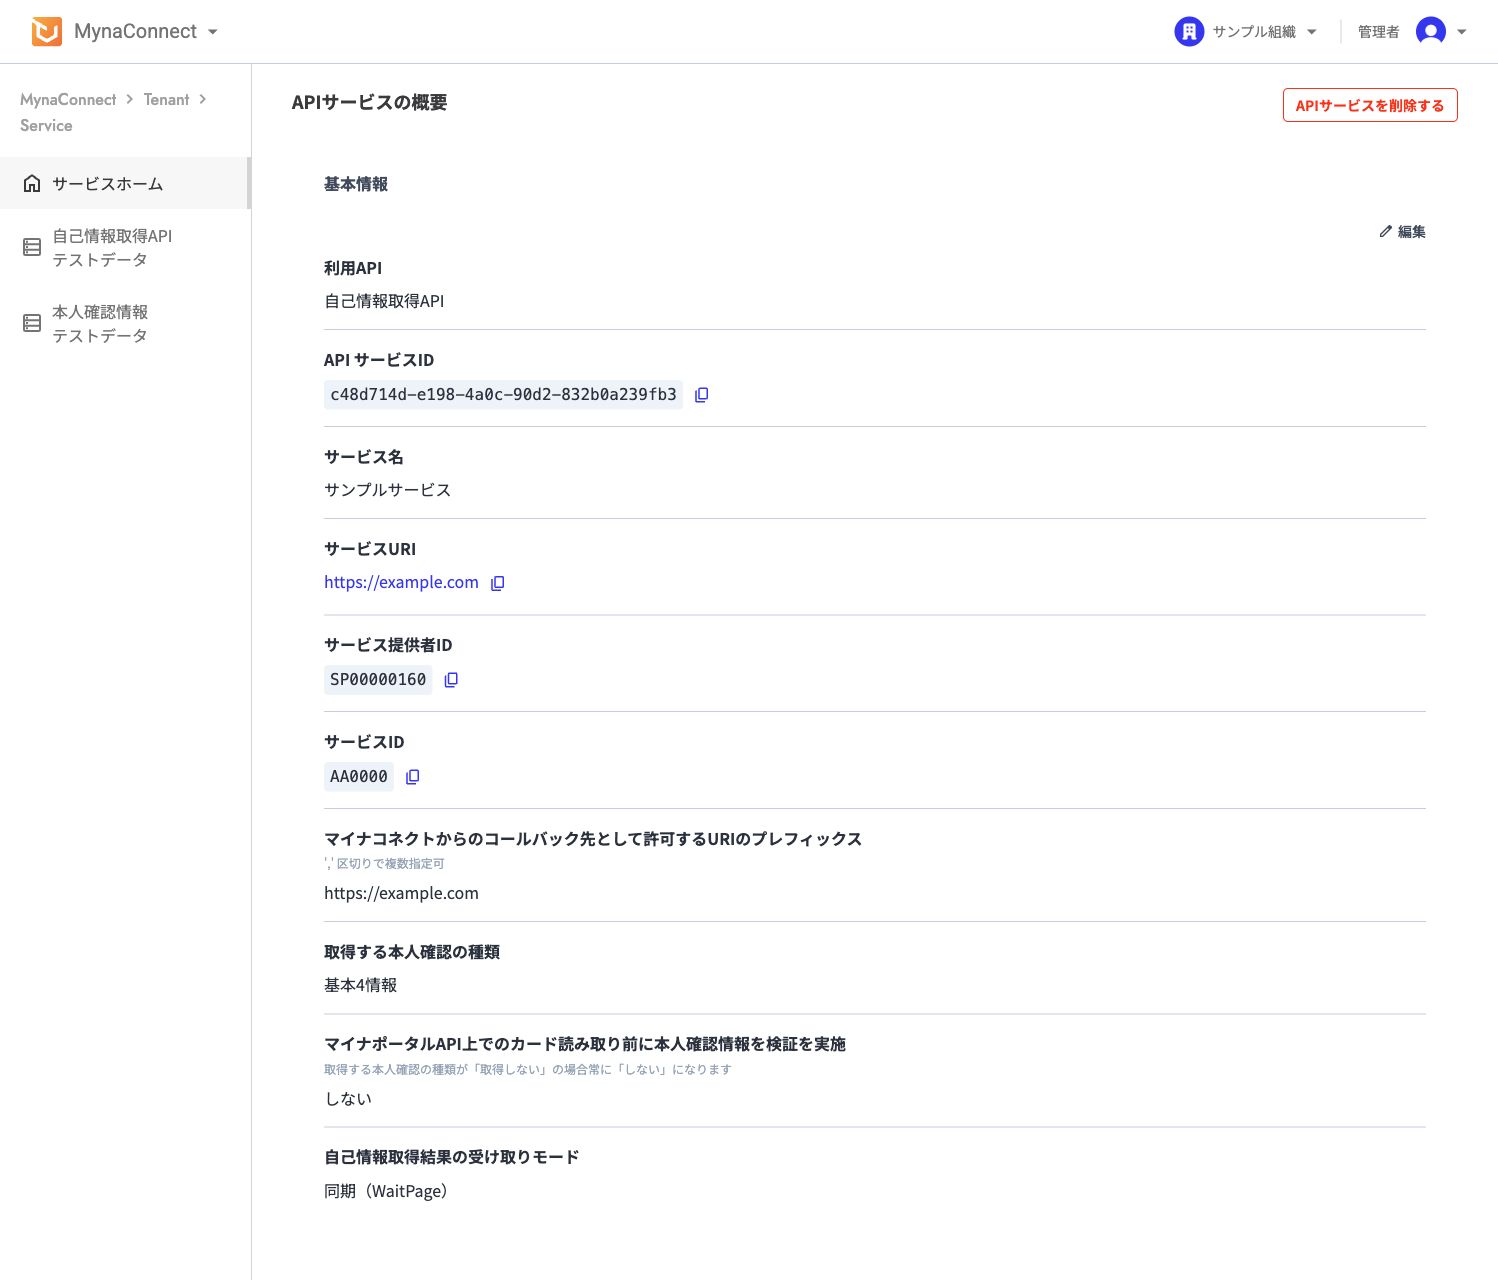
Task: Click the 基本4情報 value
Action: pyautogui.click(x=360, y=985)
